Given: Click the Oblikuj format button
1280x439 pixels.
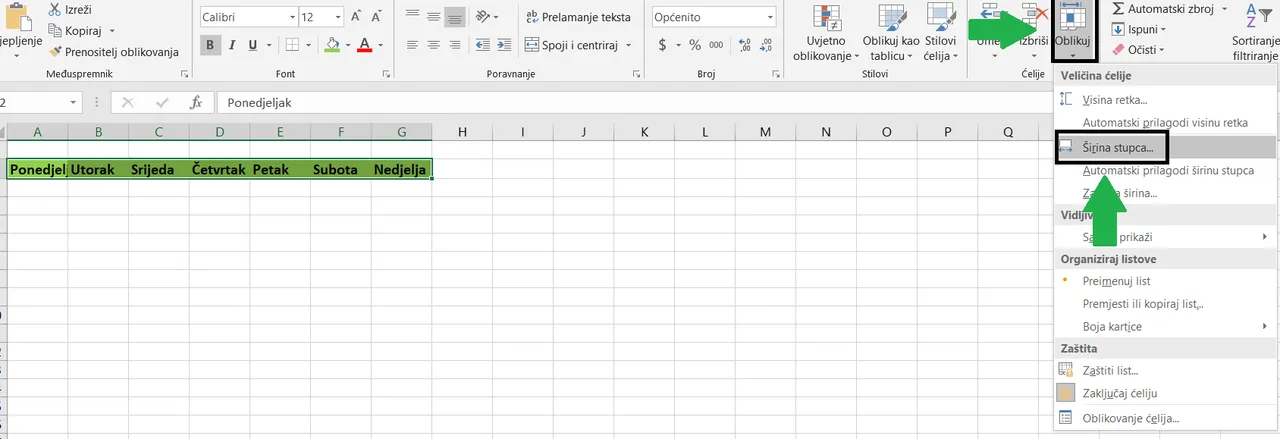Looking at the screenshot, I should 1074,33.
